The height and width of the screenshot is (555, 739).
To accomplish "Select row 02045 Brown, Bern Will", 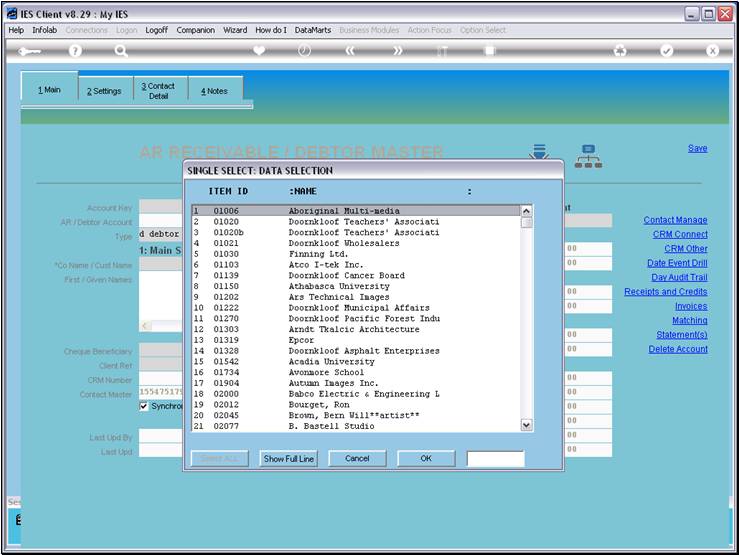I will 356,416.
